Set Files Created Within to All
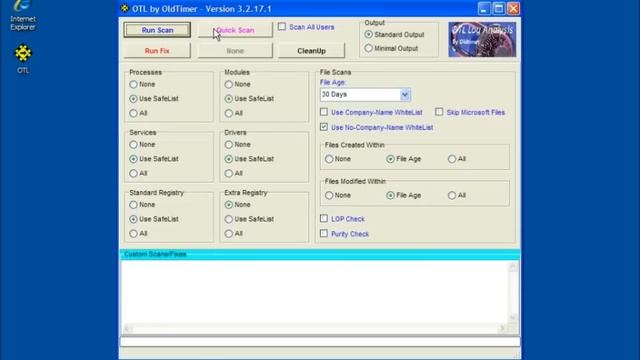This screenshot has width=640, height=360. (x=452, y=159)
